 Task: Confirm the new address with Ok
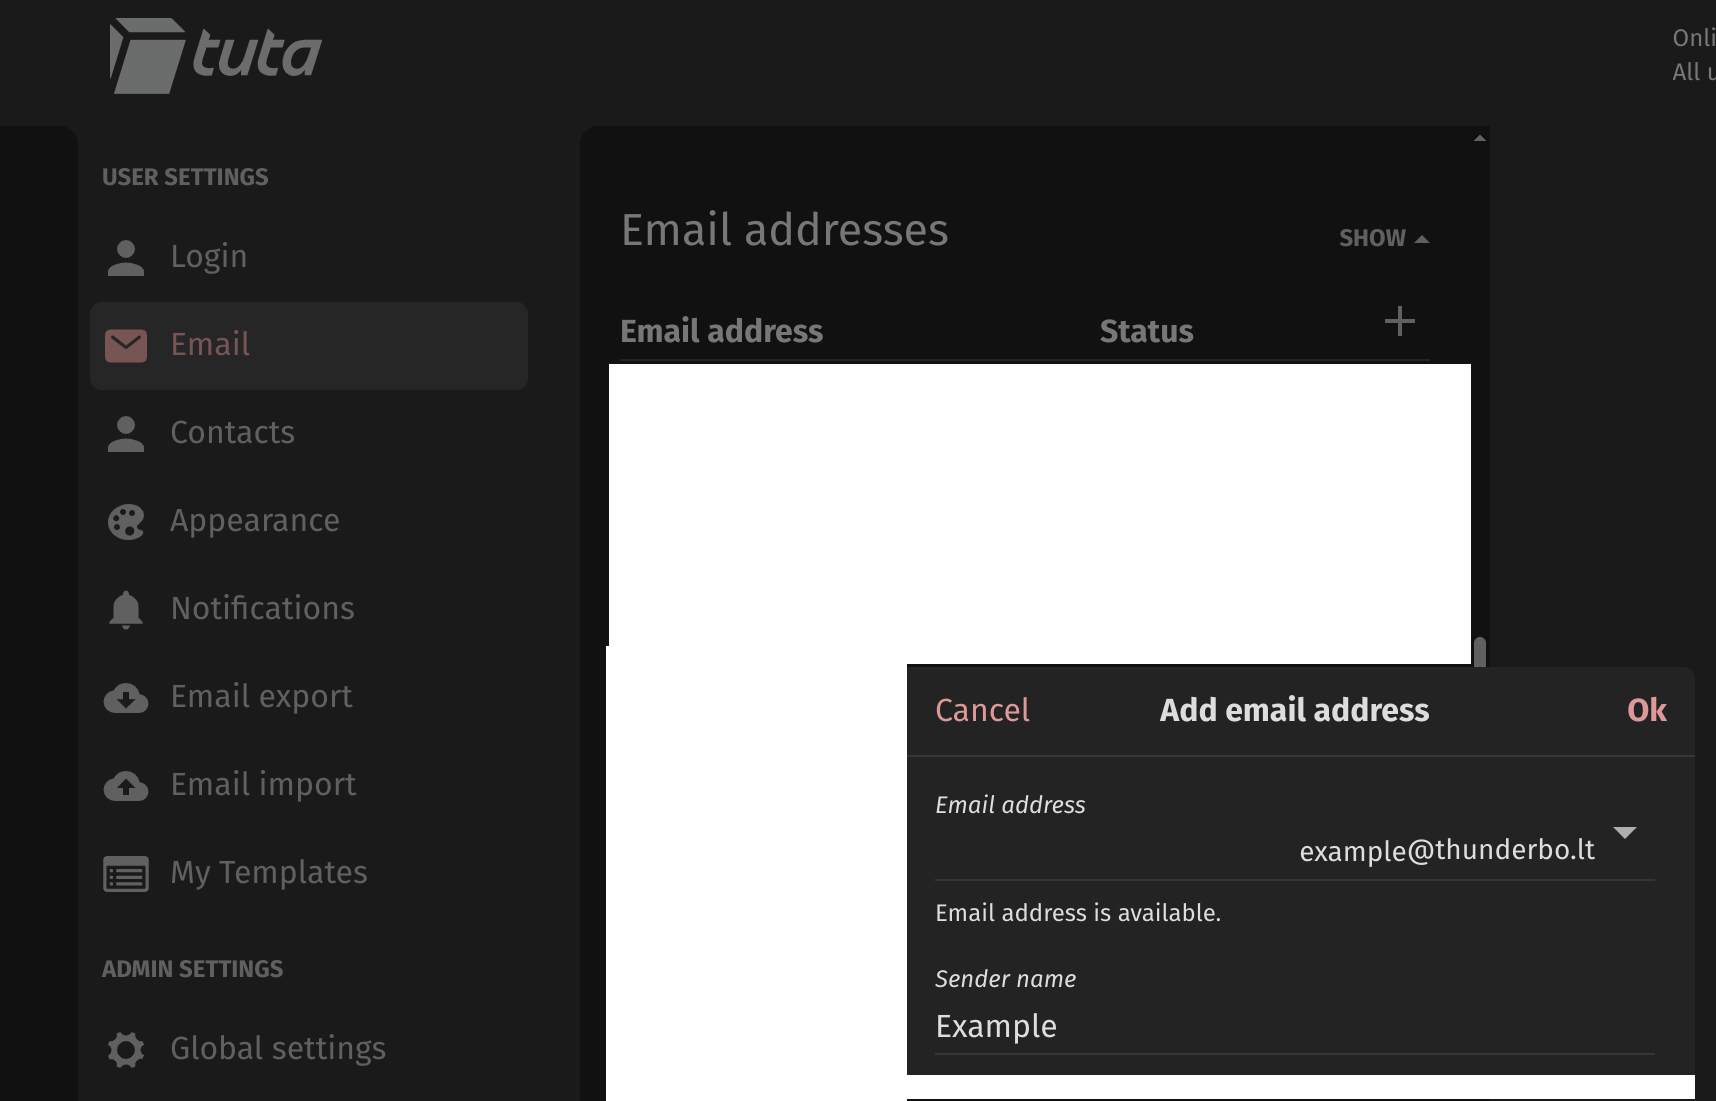pyautogui.click(x=1646, y=710)
